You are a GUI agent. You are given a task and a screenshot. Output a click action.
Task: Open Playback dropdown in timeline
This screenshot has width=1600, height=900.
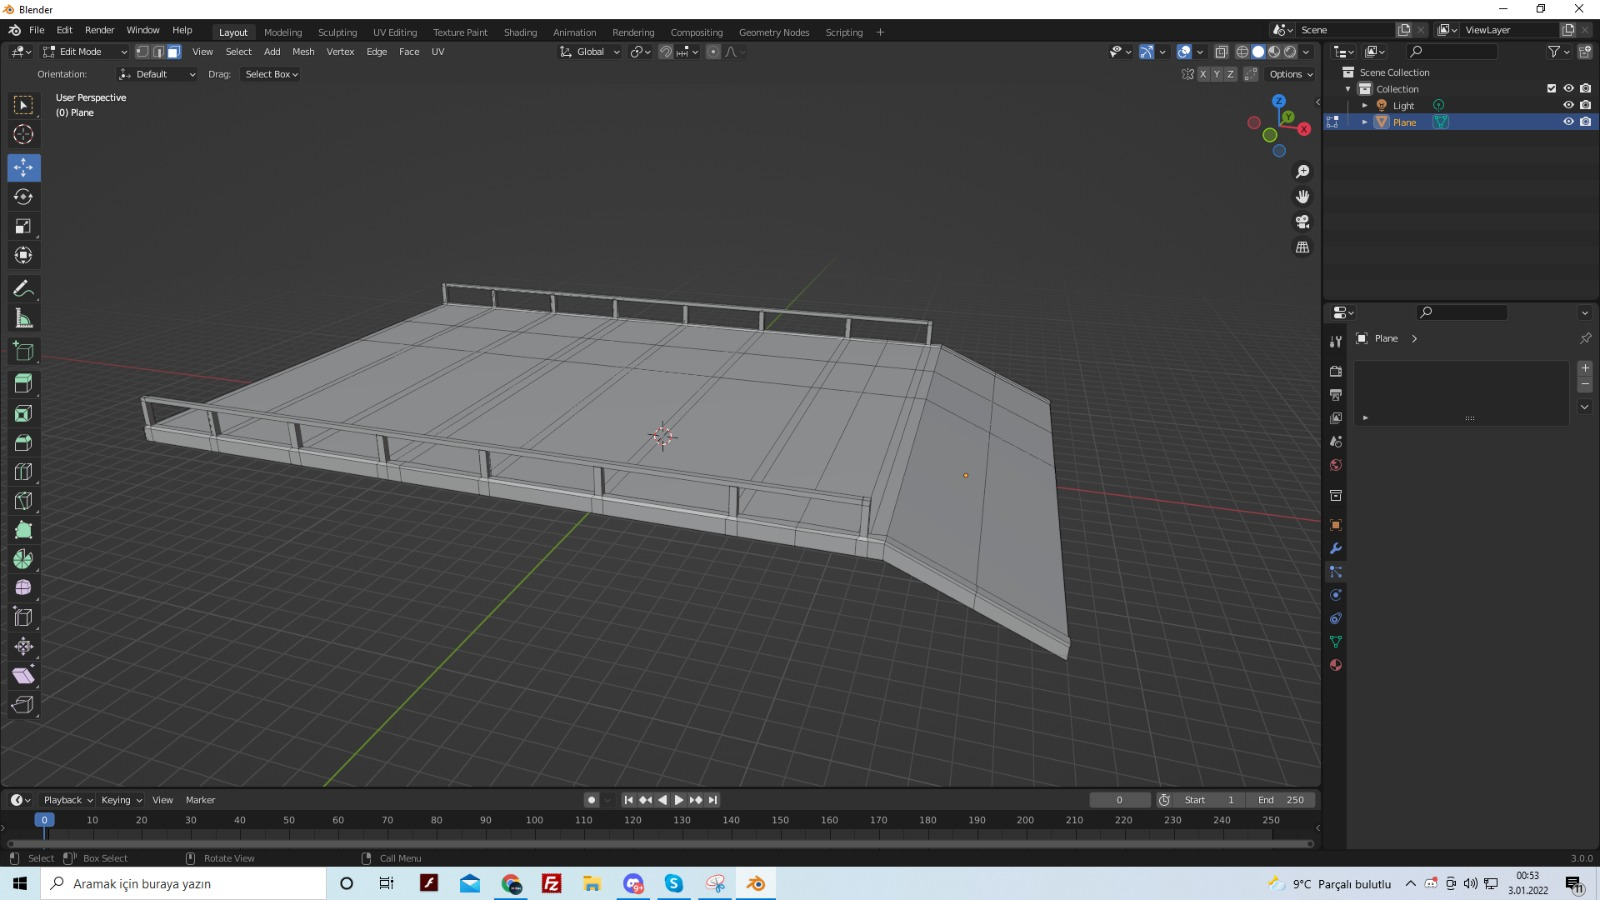coord(68,800)
